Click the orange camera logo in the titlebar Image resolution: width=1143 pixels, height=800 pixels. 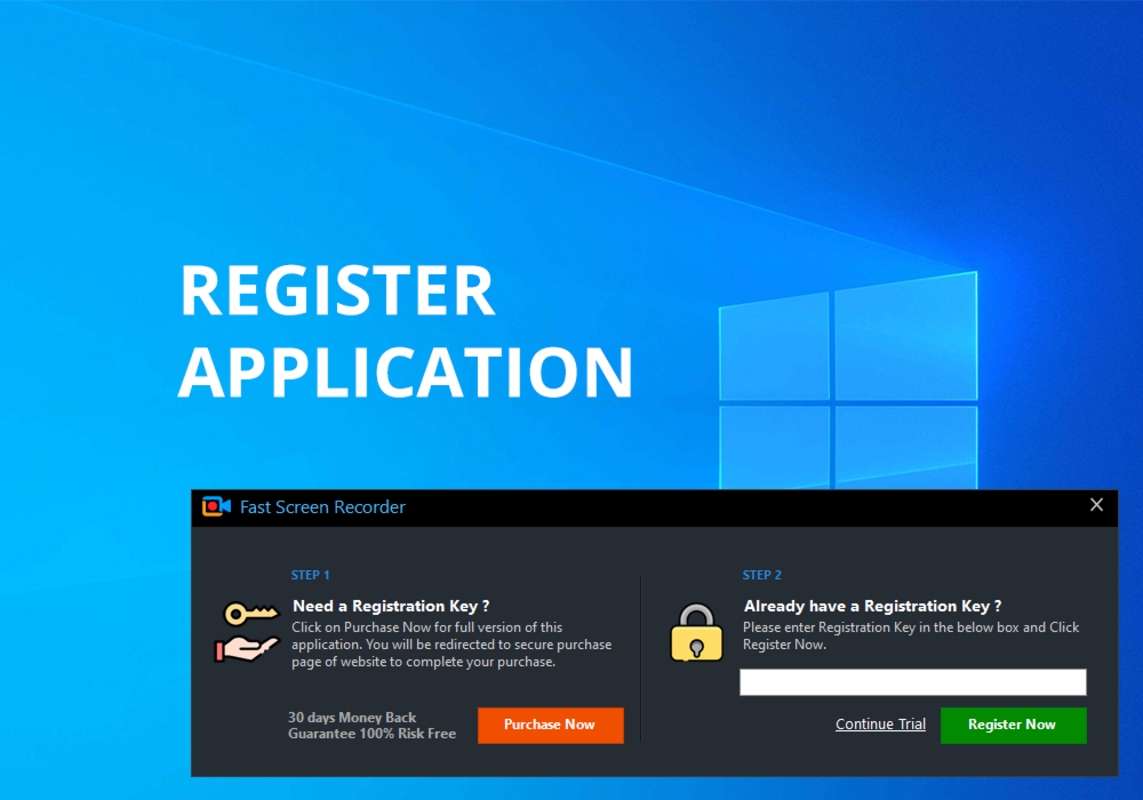(x=215, y=507)
